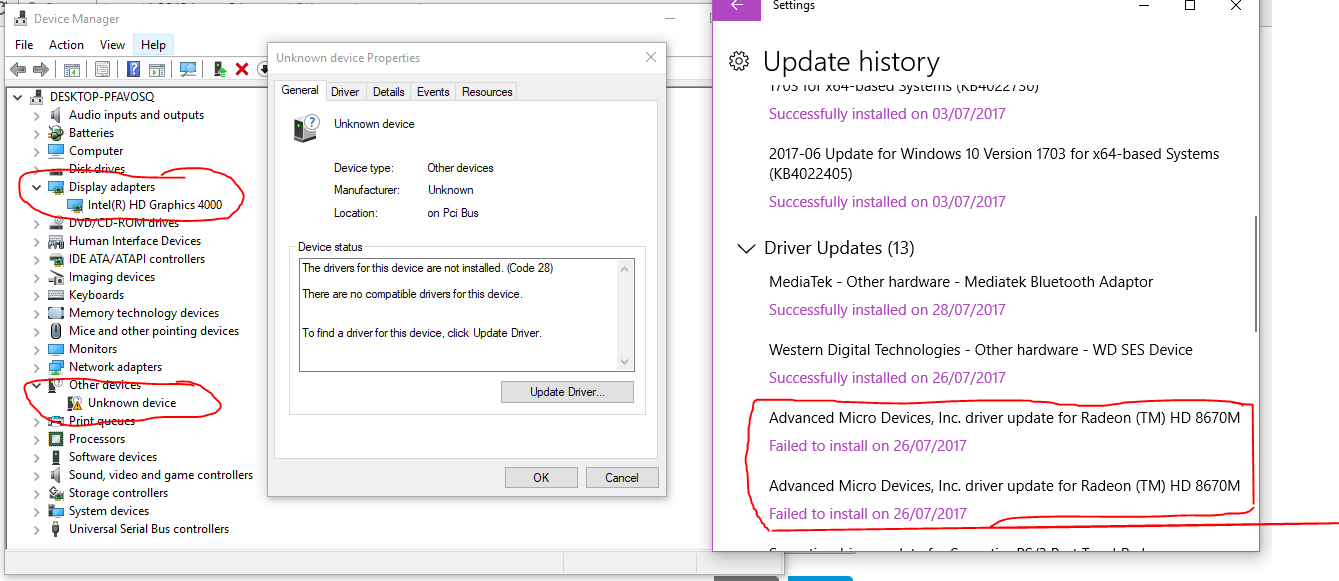Collapse the DESKTOP-PFAVOSQ root node
This screenshot has width=1339, height=581.
19,97
